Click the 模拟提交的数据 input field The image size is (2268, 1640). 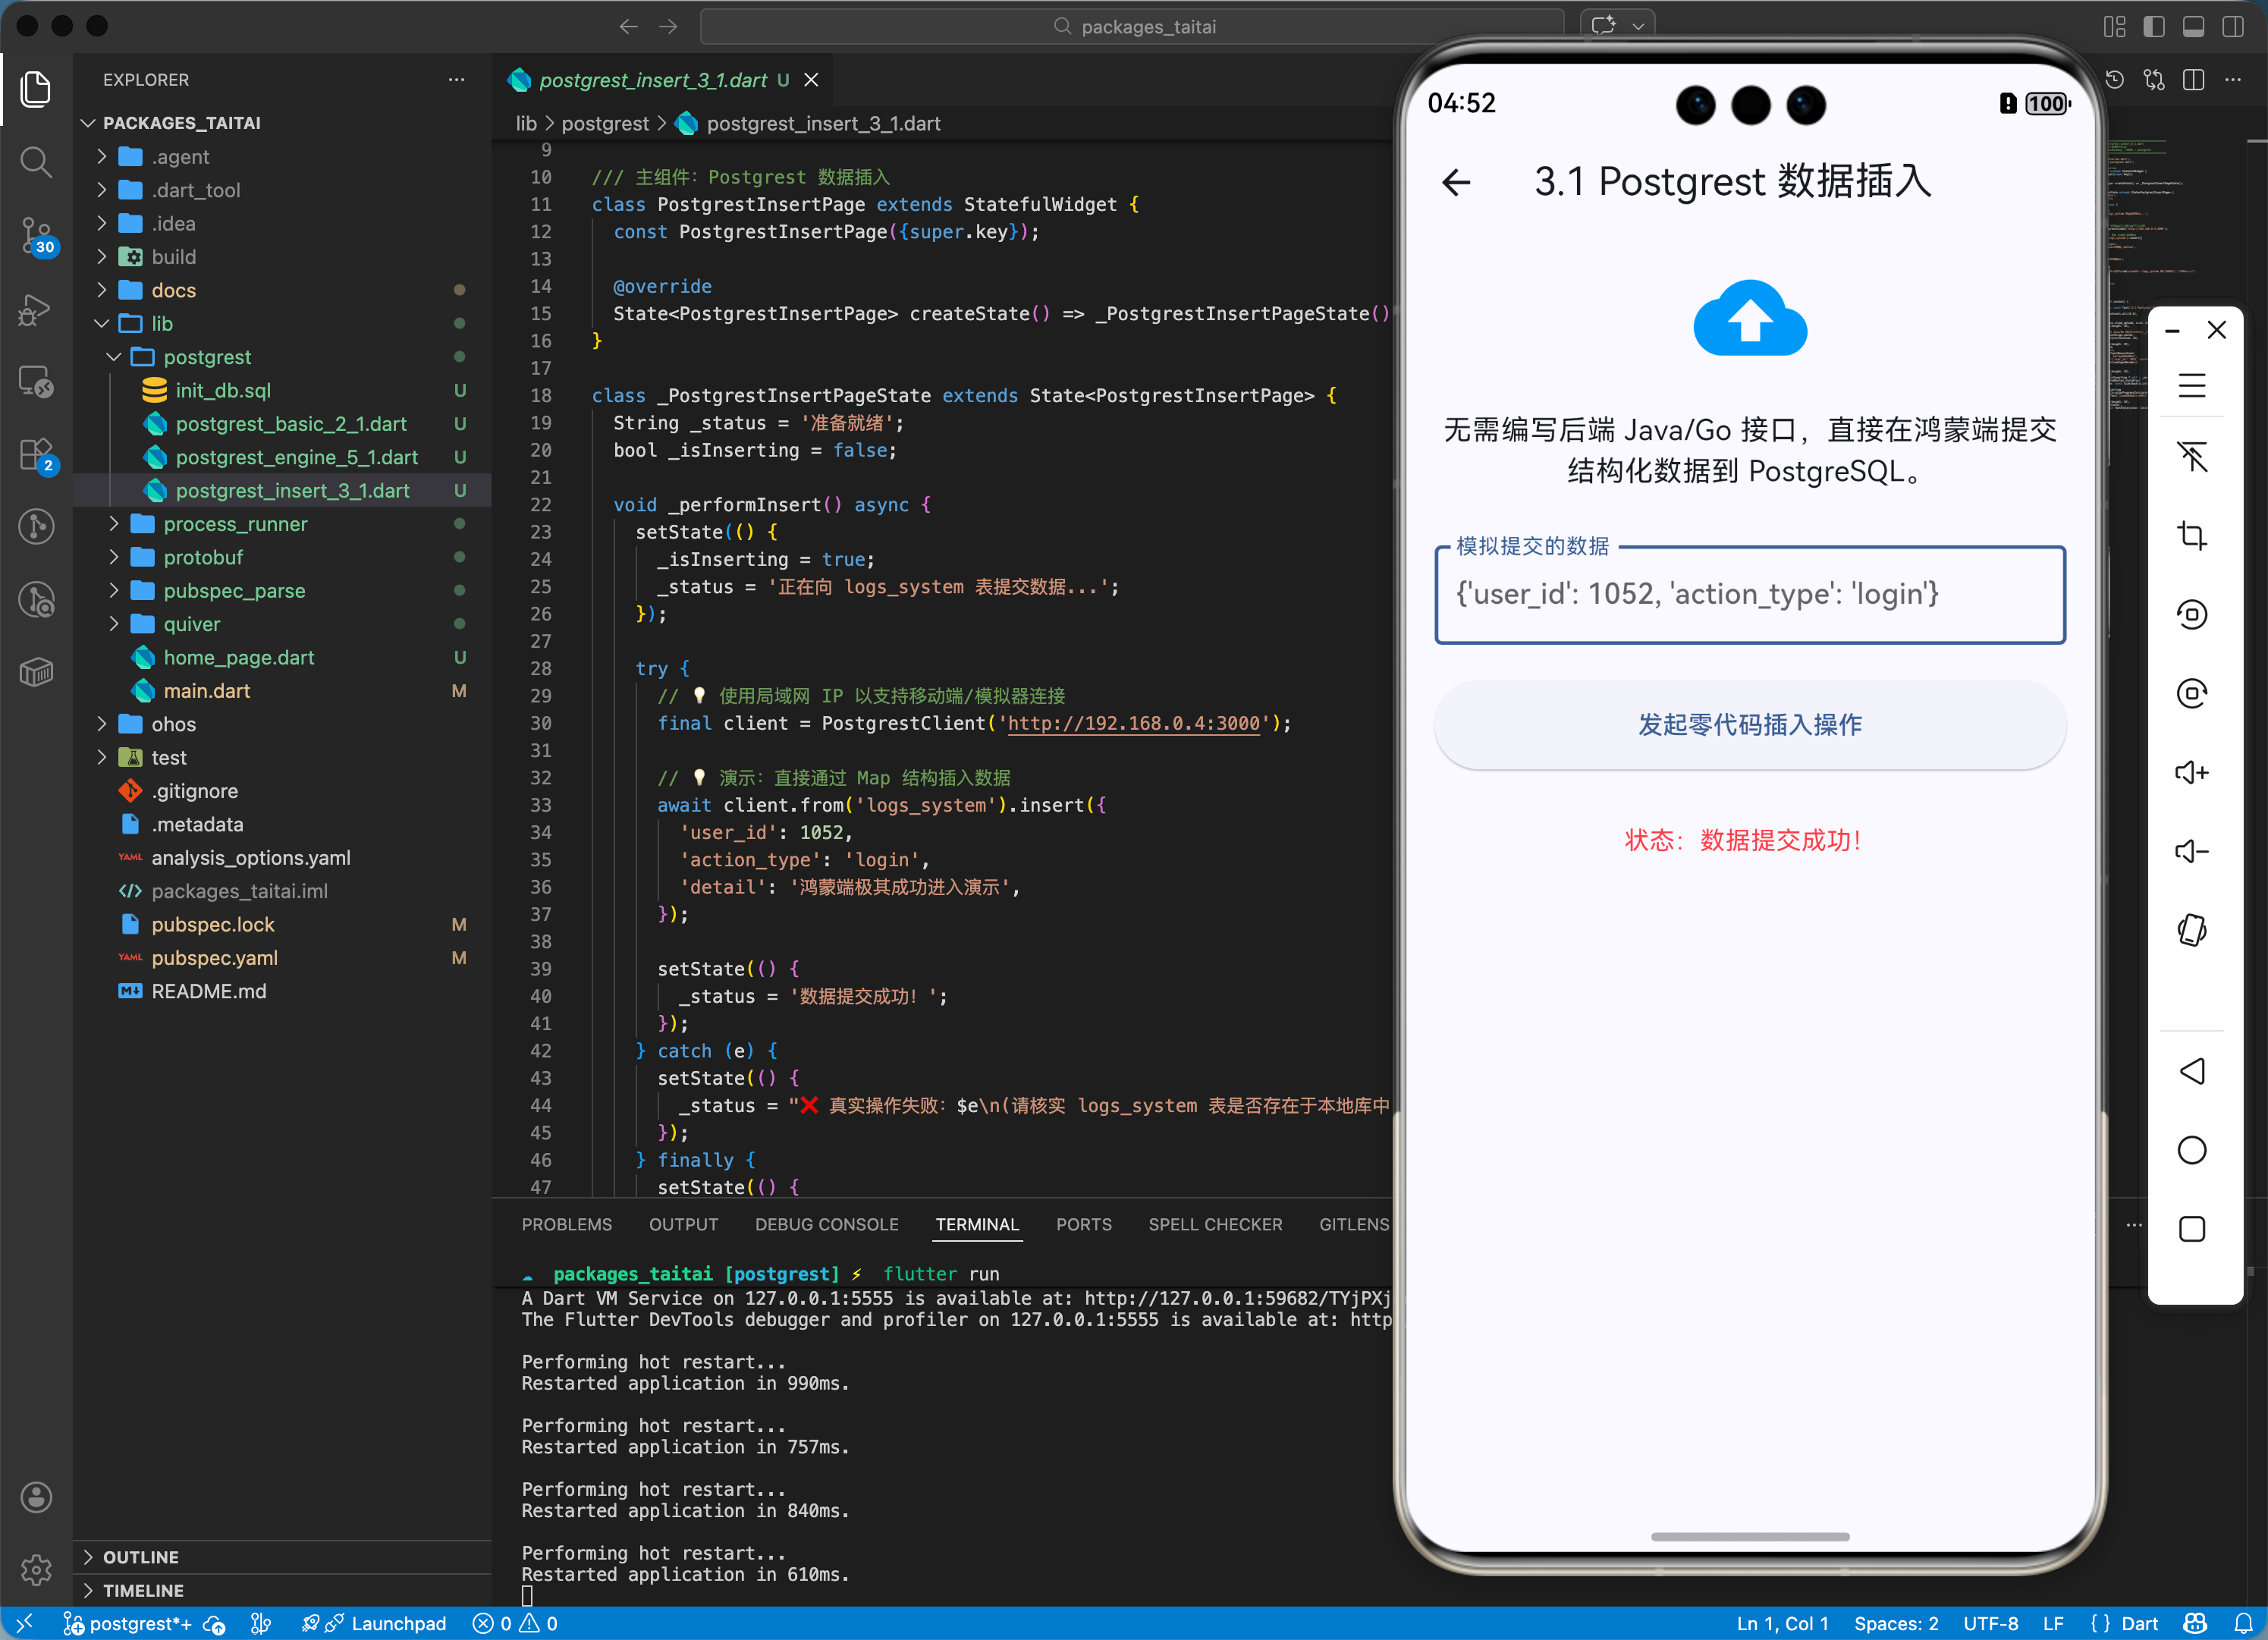coord(1749,594)
